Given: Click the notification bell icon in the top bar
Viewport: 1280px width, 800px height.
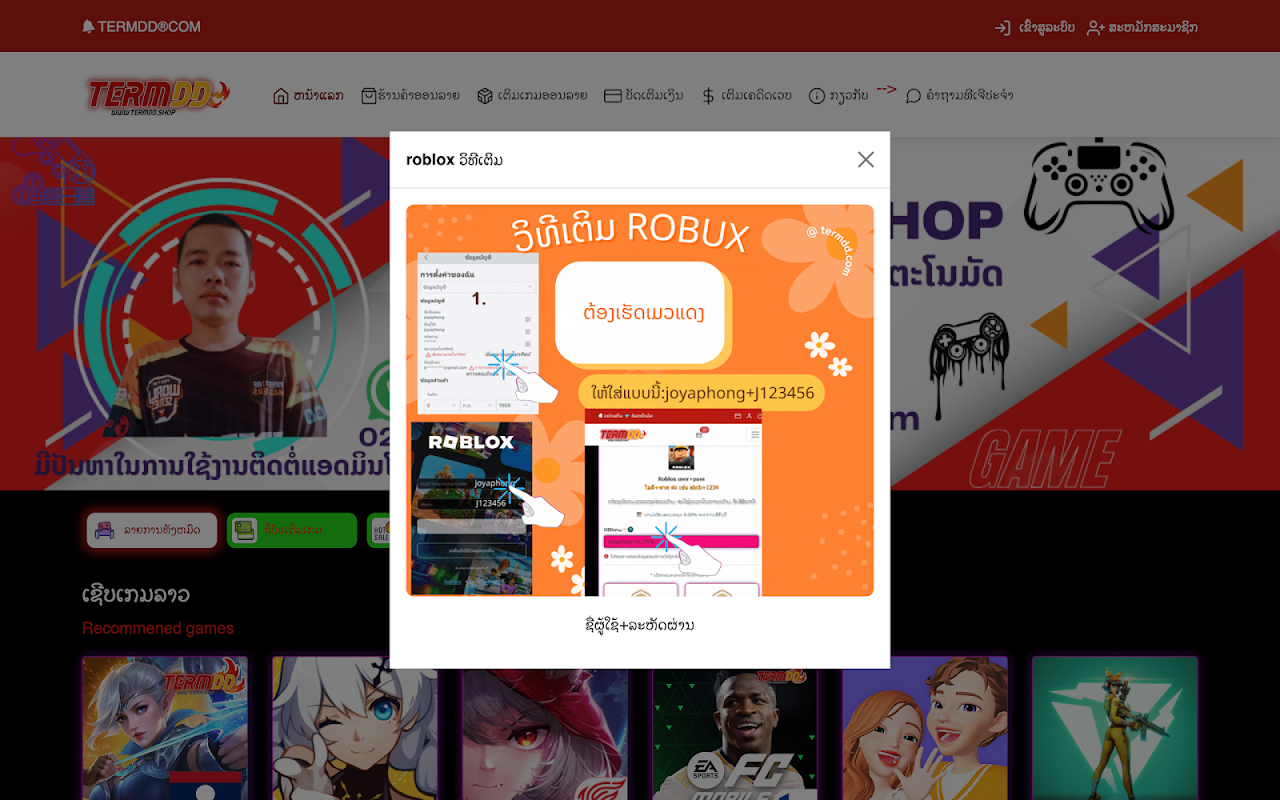Looking at the screenshot, I should point(88,27).
